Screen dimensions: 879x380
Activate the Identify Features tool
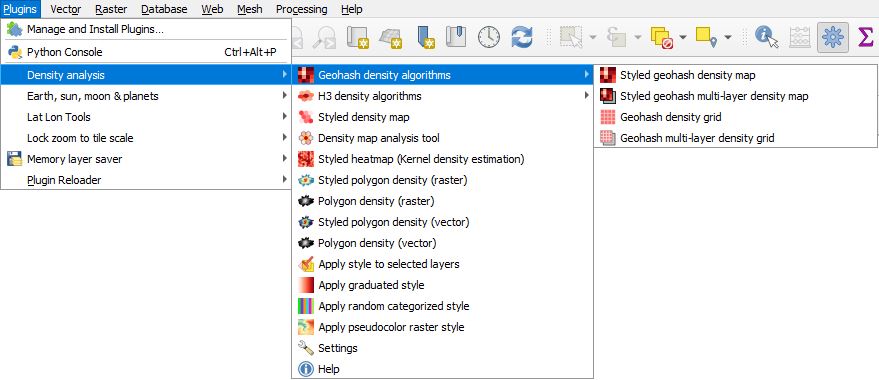click(x=766, y=38)
